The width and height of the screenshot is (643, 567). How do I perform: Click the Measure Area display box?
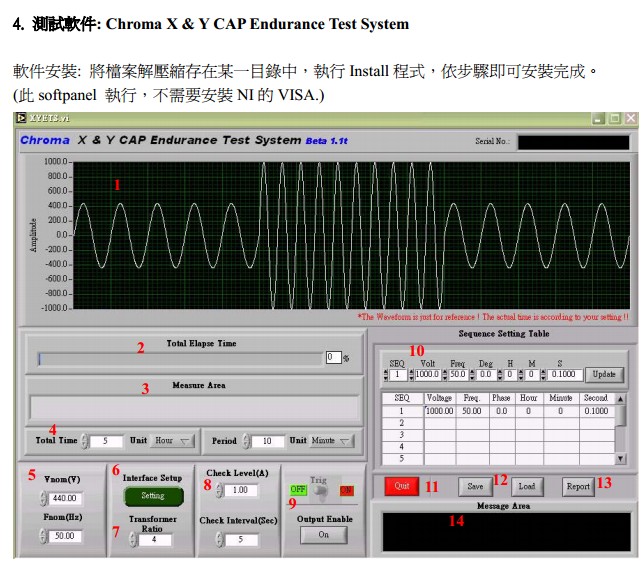[x=194, y=407]
